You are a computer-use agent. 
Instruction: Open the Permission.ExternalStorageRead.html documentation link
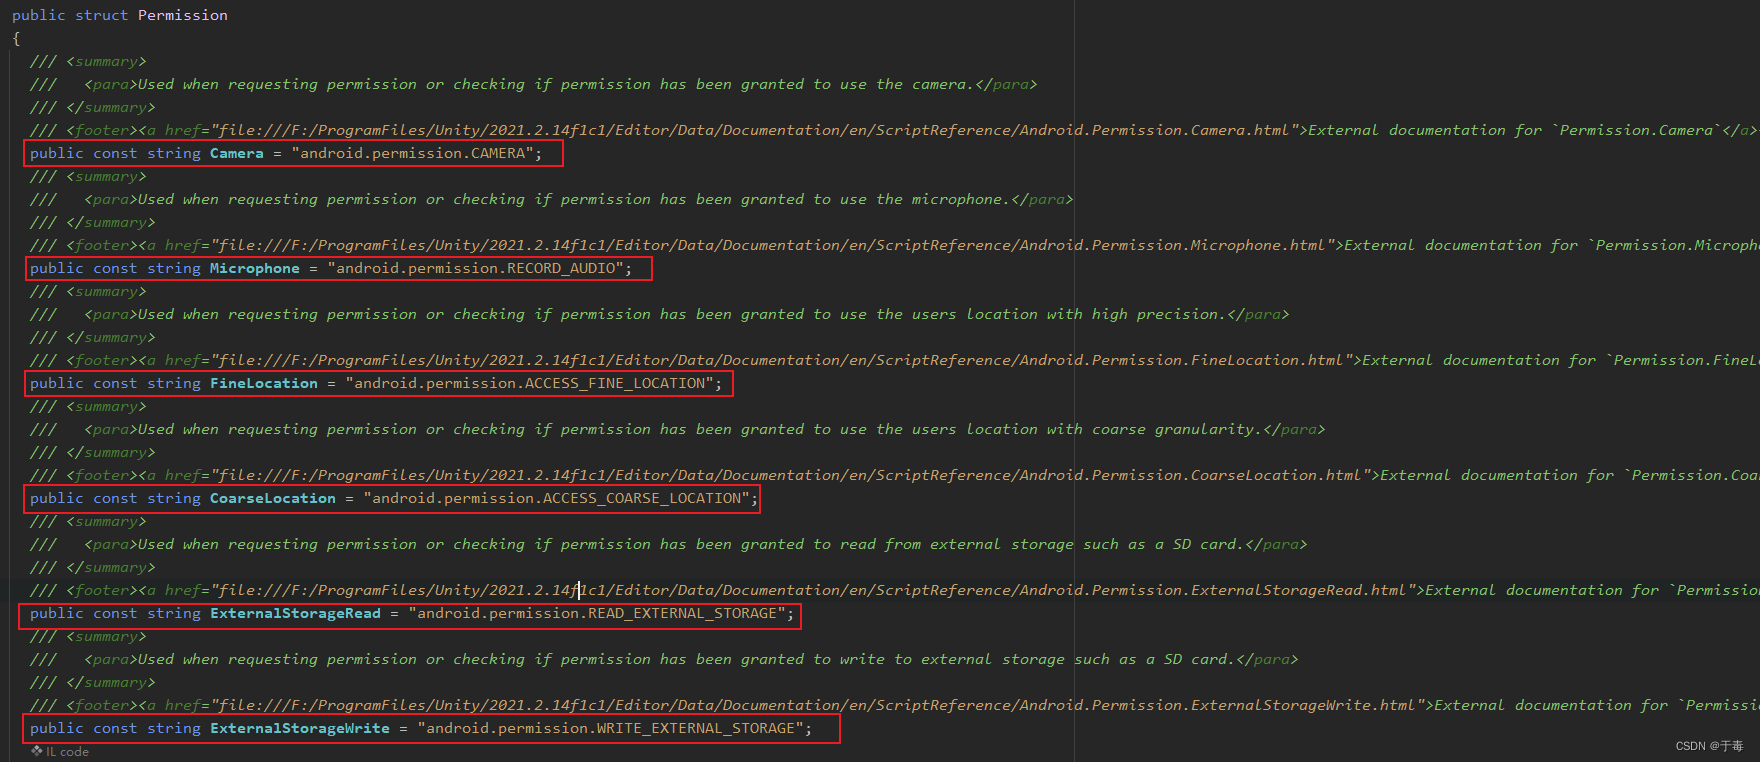point(813,590)
